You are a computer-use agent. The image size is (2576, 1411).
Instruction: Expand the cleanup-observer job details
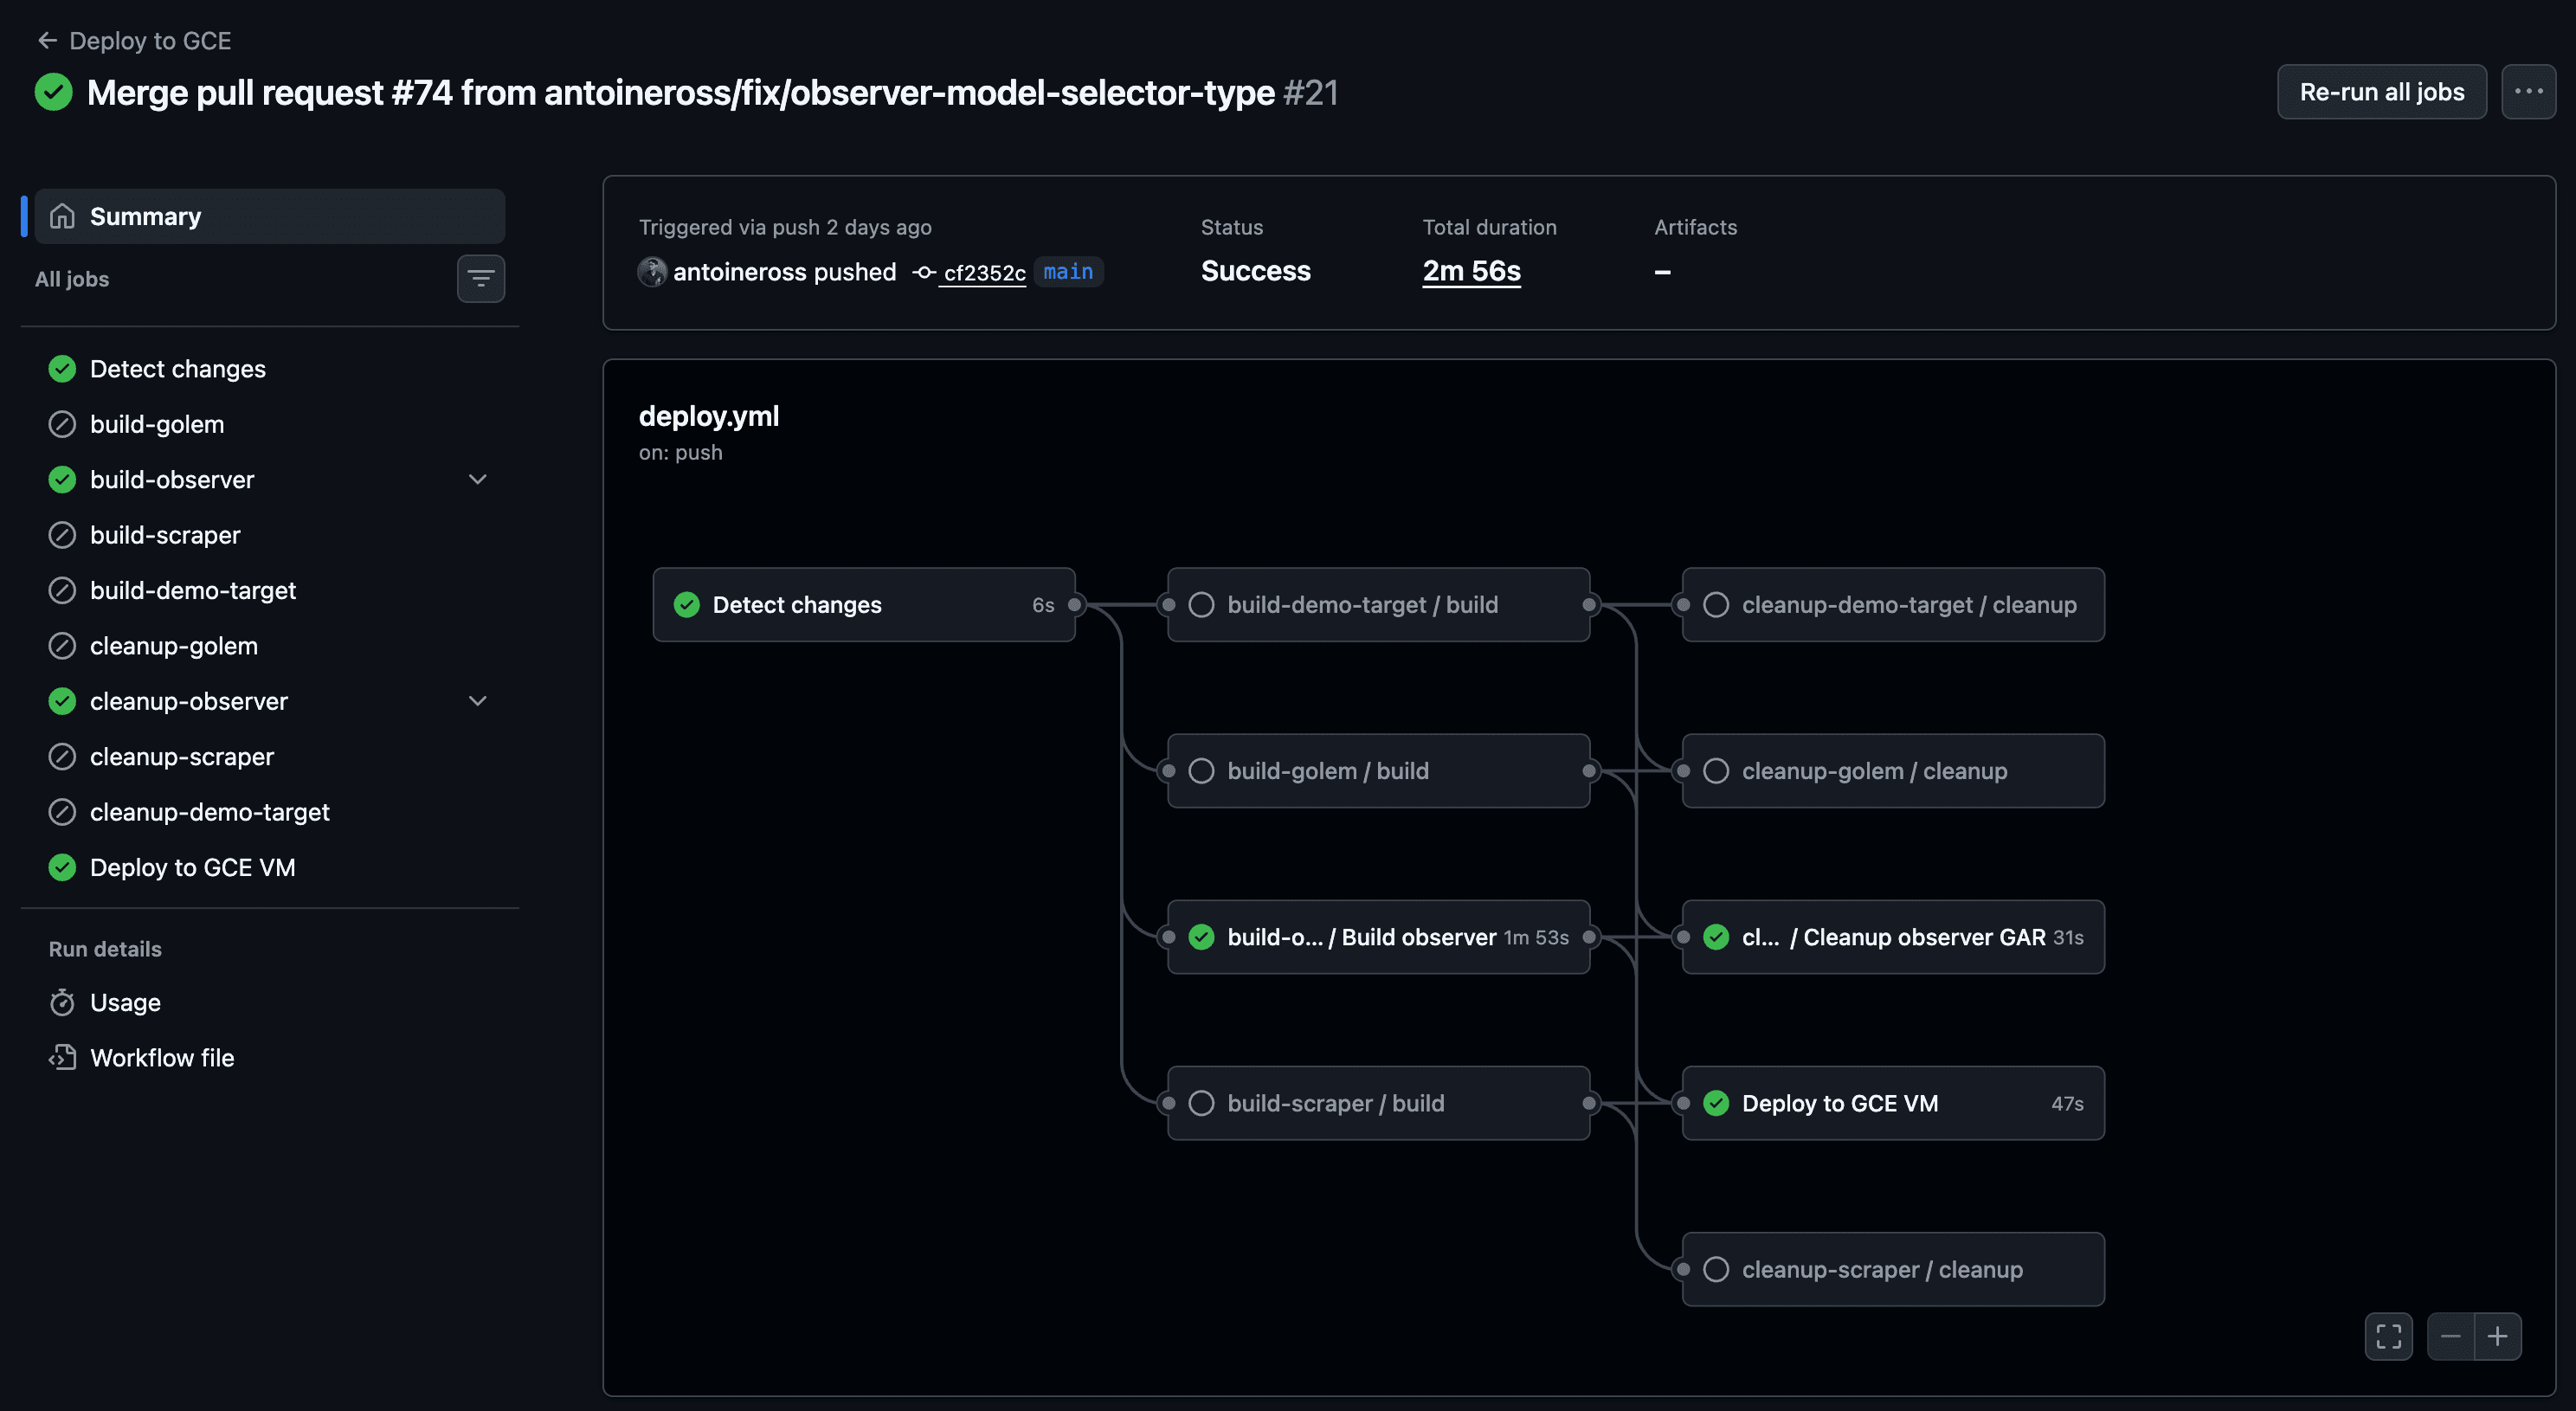tap(478, 700)
